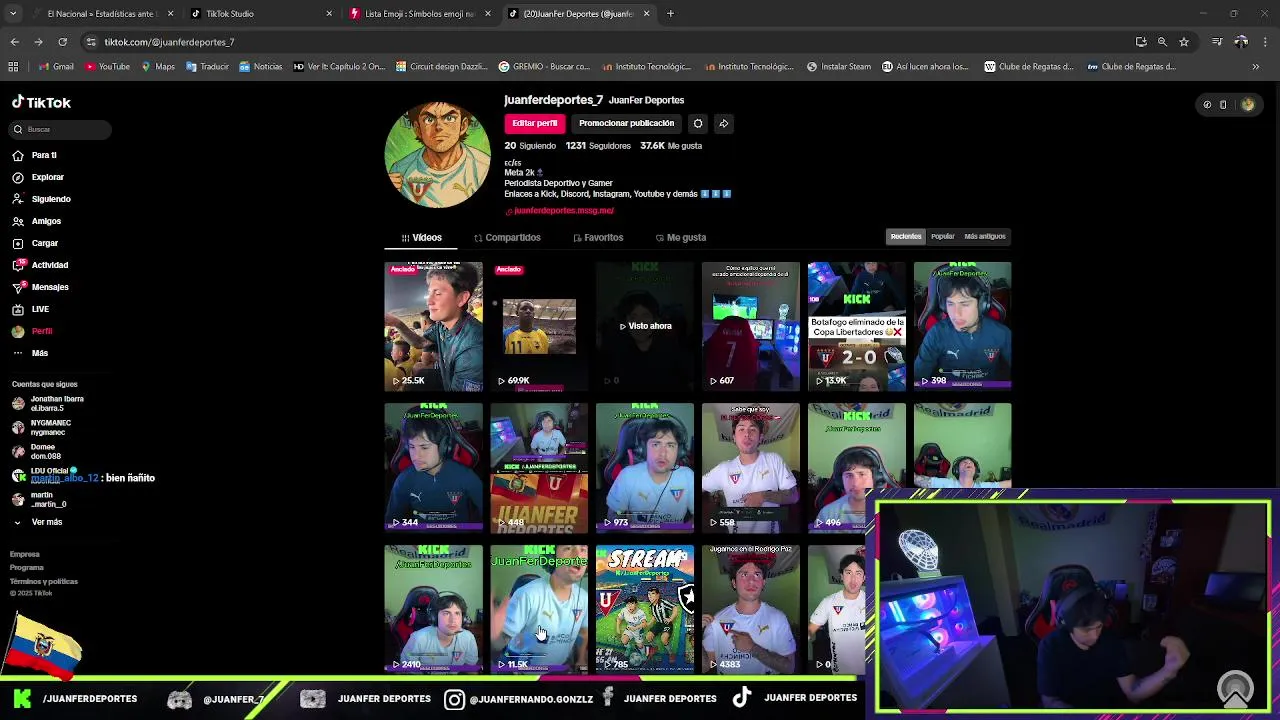Open profile avatar menu at top right

click(1247, 104)
